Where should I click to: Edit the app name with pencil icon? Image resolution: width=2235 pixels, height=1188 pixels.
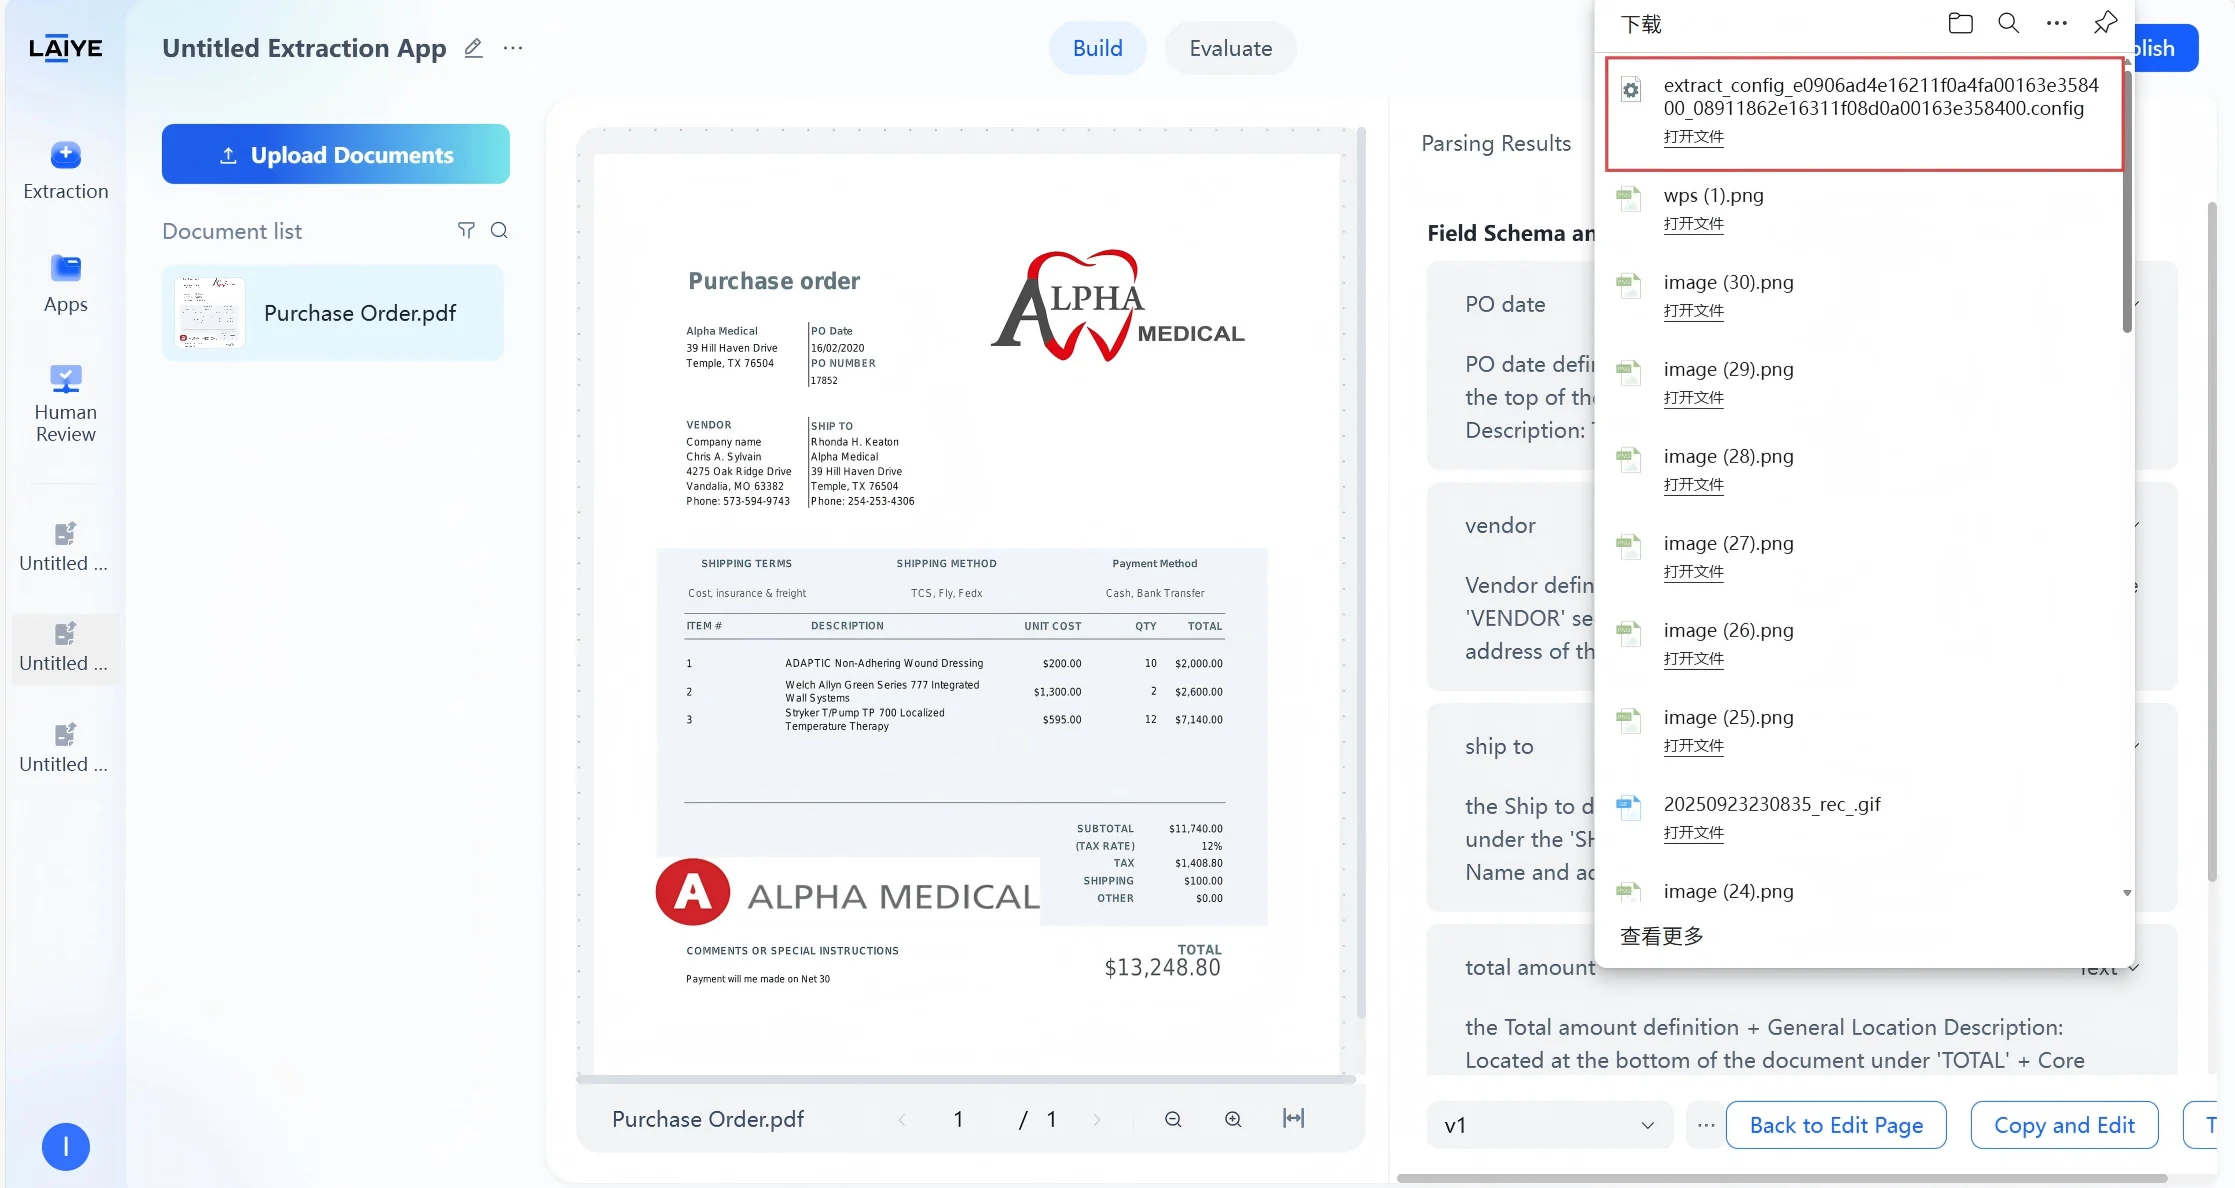473,48
